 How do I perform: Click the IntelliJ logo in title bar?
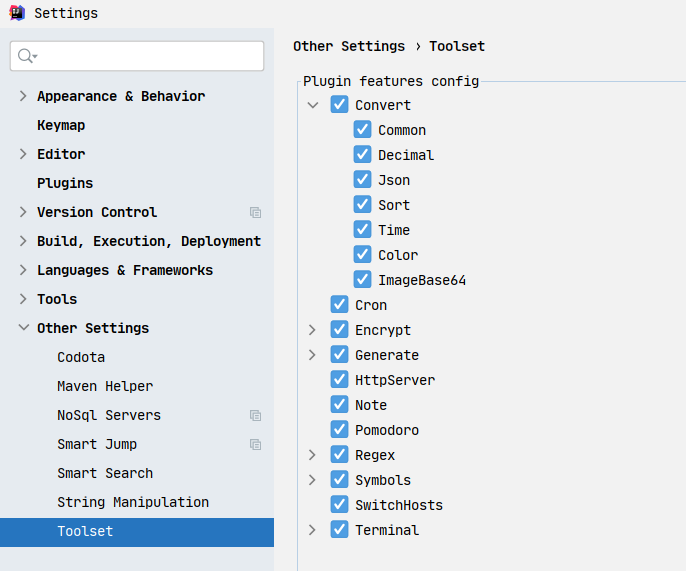point(17,13)
